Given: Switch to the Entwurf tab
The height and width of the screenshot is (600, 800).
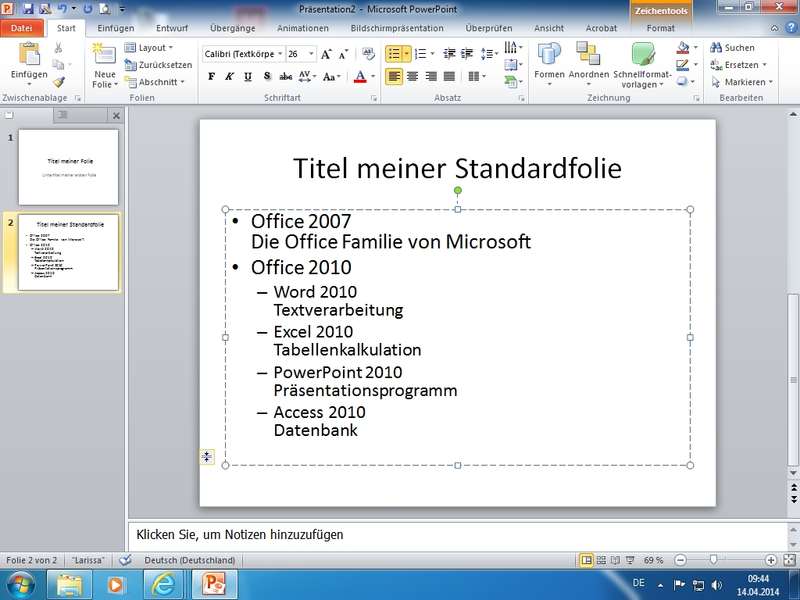Looking at the screenshot, I should click(x=172, y=28).
